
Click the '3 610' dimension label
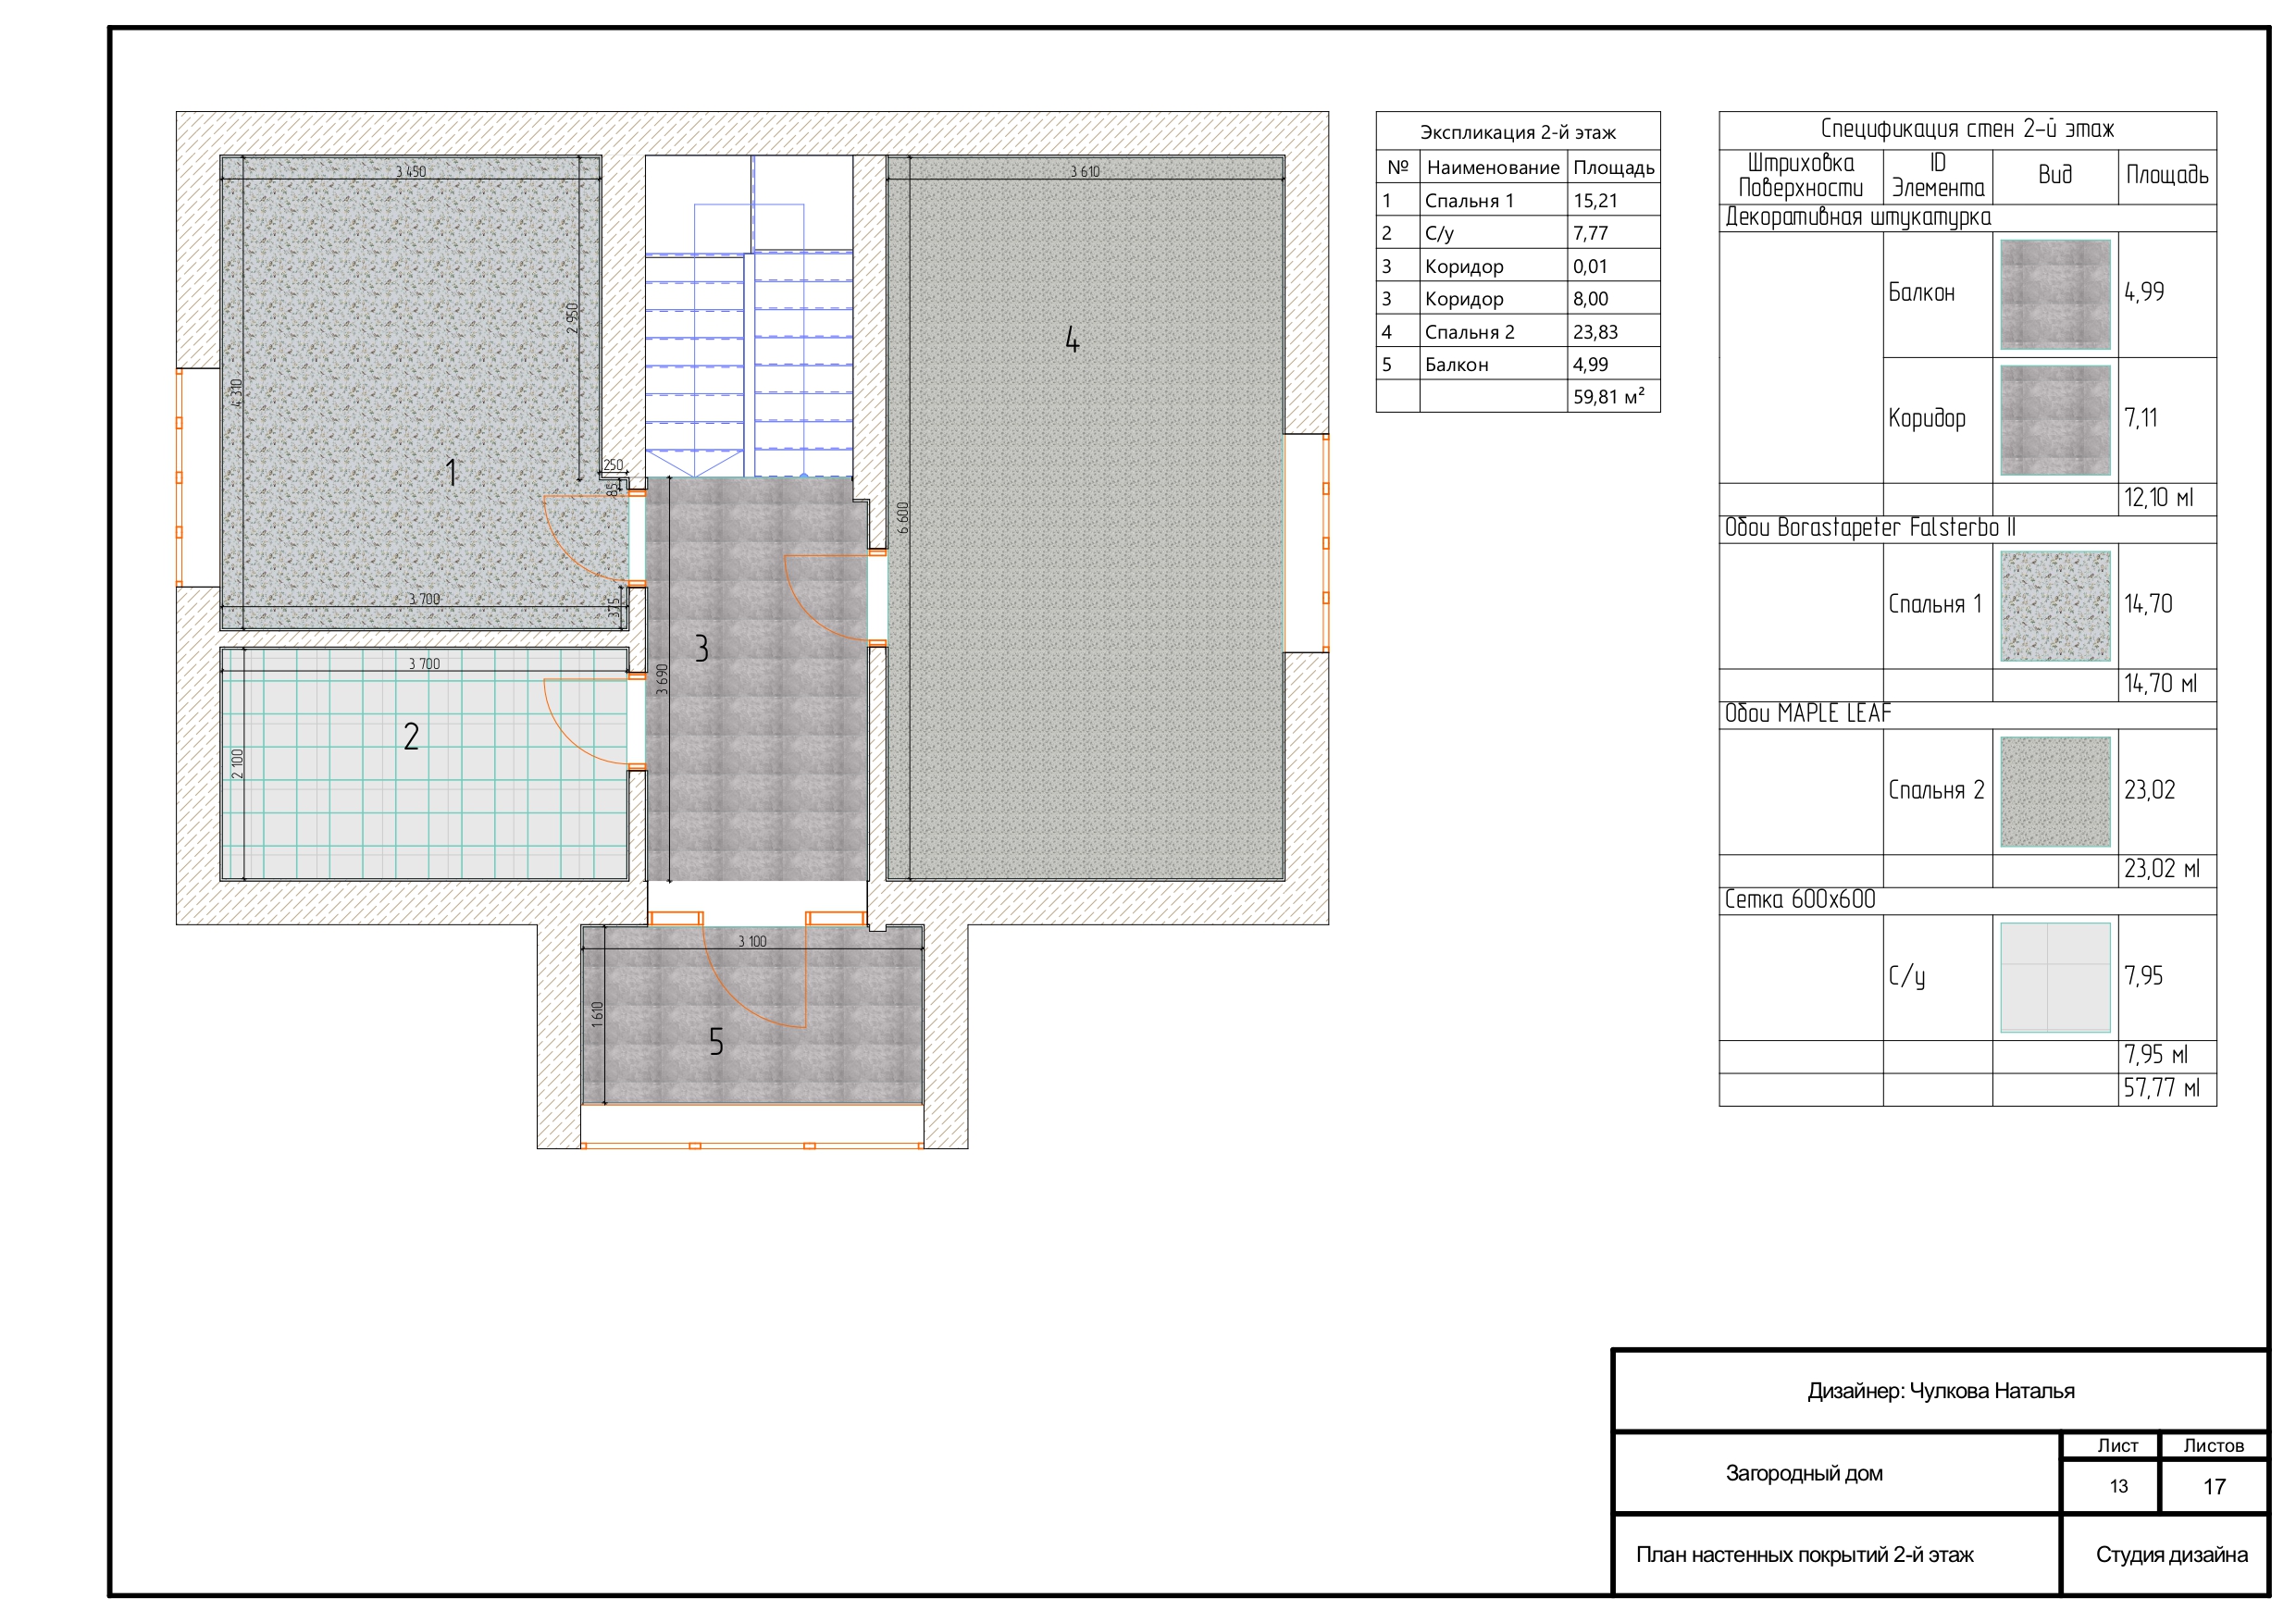coord(1085,172)
